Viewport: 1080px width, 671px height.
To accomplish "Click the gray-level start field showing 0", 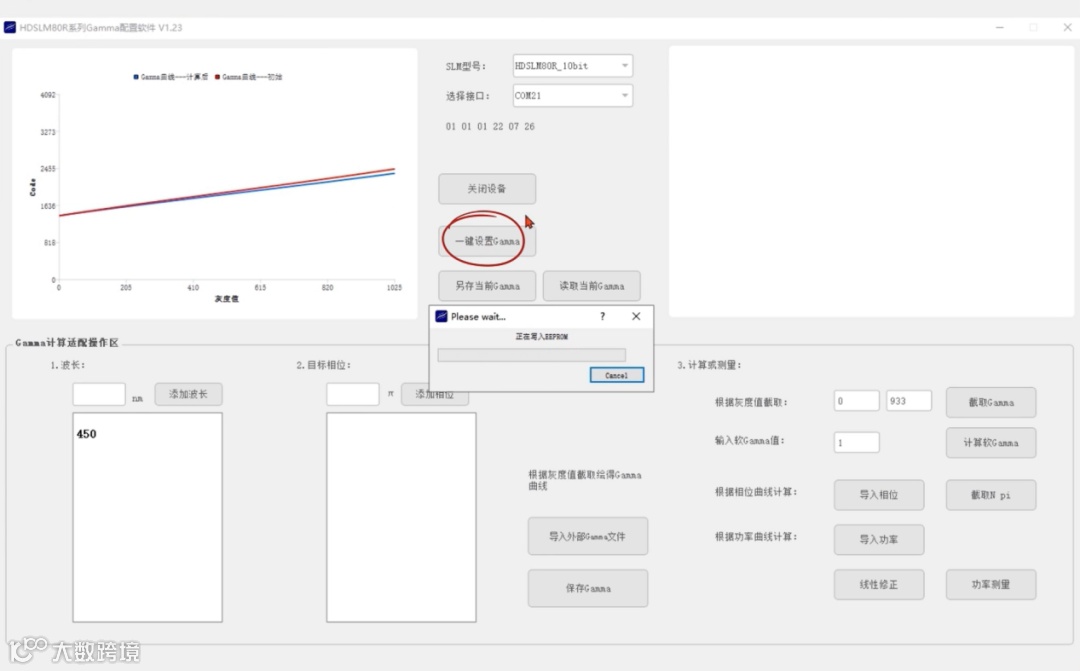I will pyautogui.click(x=856, y=401).
